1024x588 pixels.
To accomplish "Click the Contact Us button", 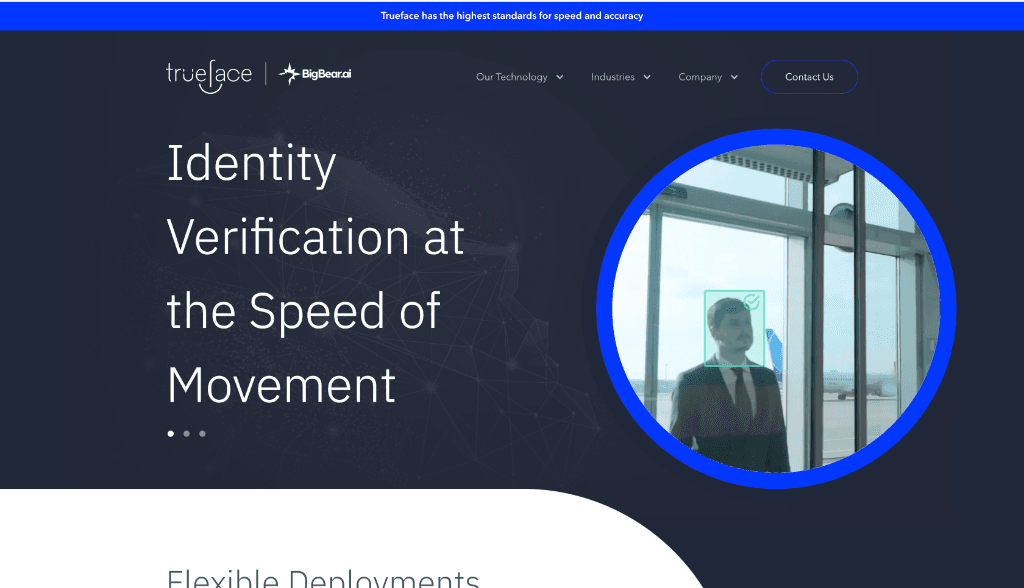I will pos(809,77).
